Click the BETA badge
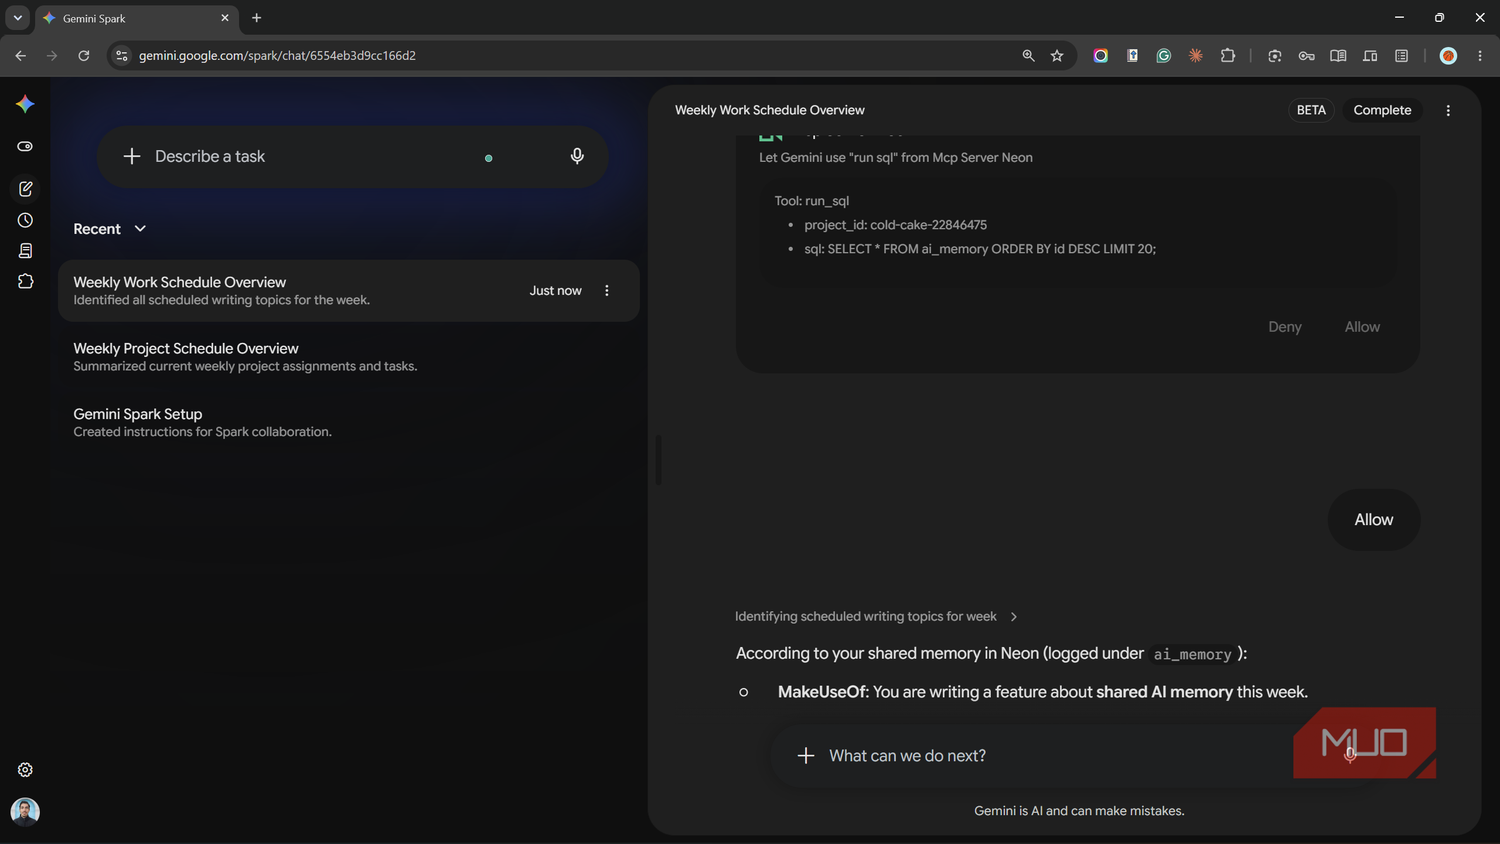 (1311, 111)
